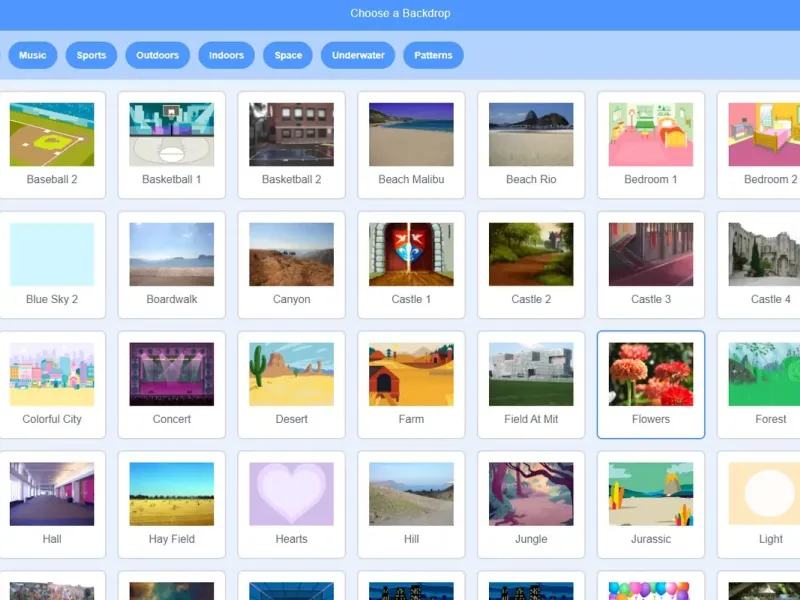Choose the Light backdrop
Image resolution: width=800 pixels, height=600 pixels.
click(x=760, y=505)
